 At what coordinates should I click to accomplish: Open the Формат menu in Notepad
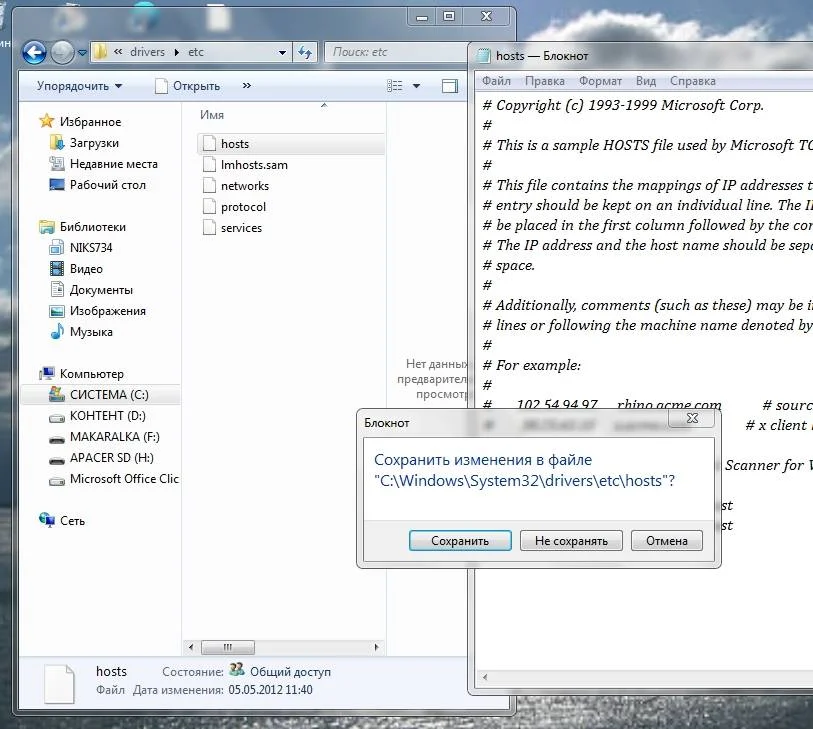600,81
